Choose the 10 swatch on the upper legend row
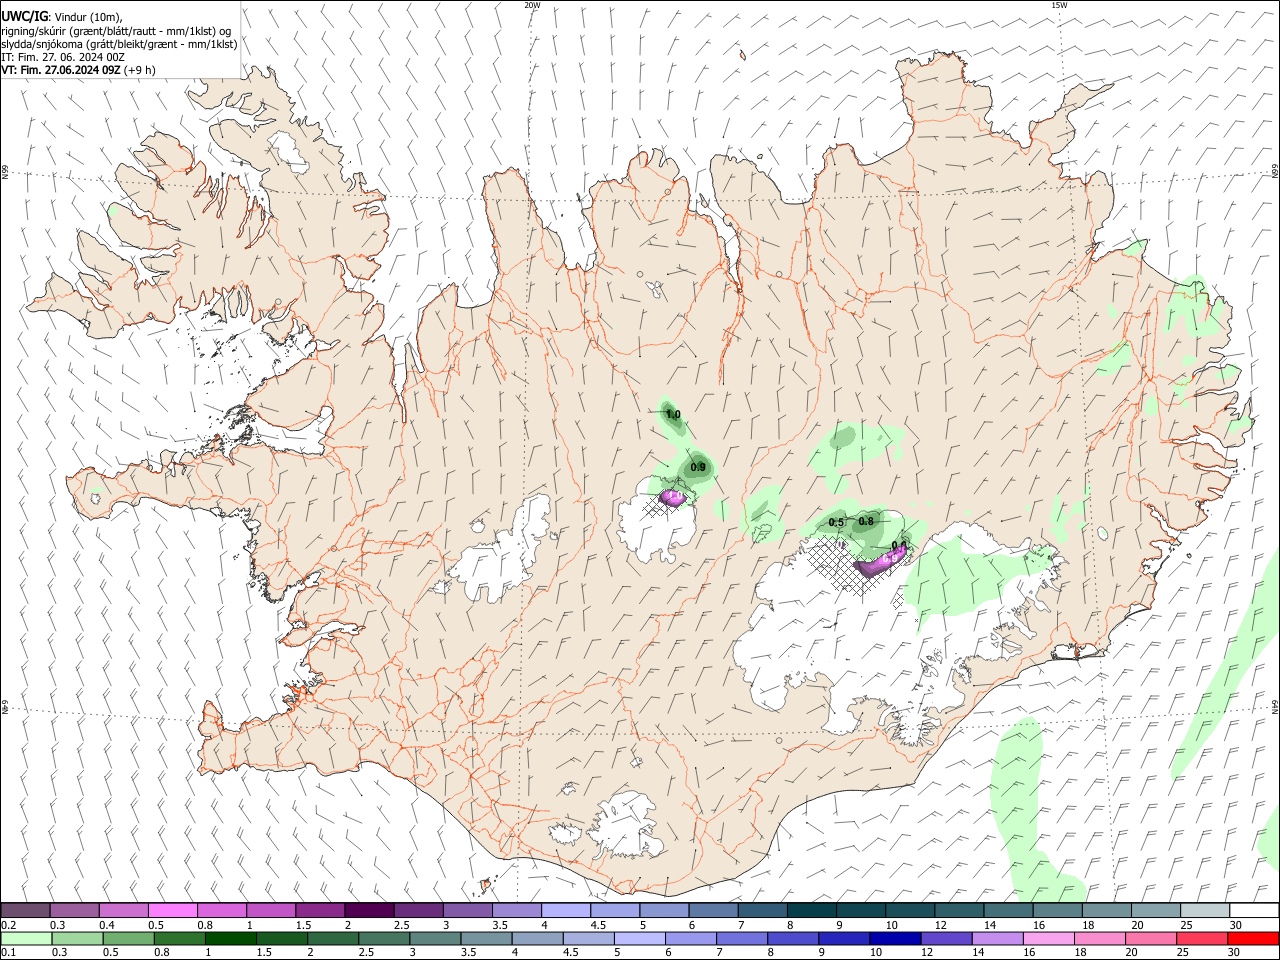The height and width of the screenshot is (960, 1280). 910,910
